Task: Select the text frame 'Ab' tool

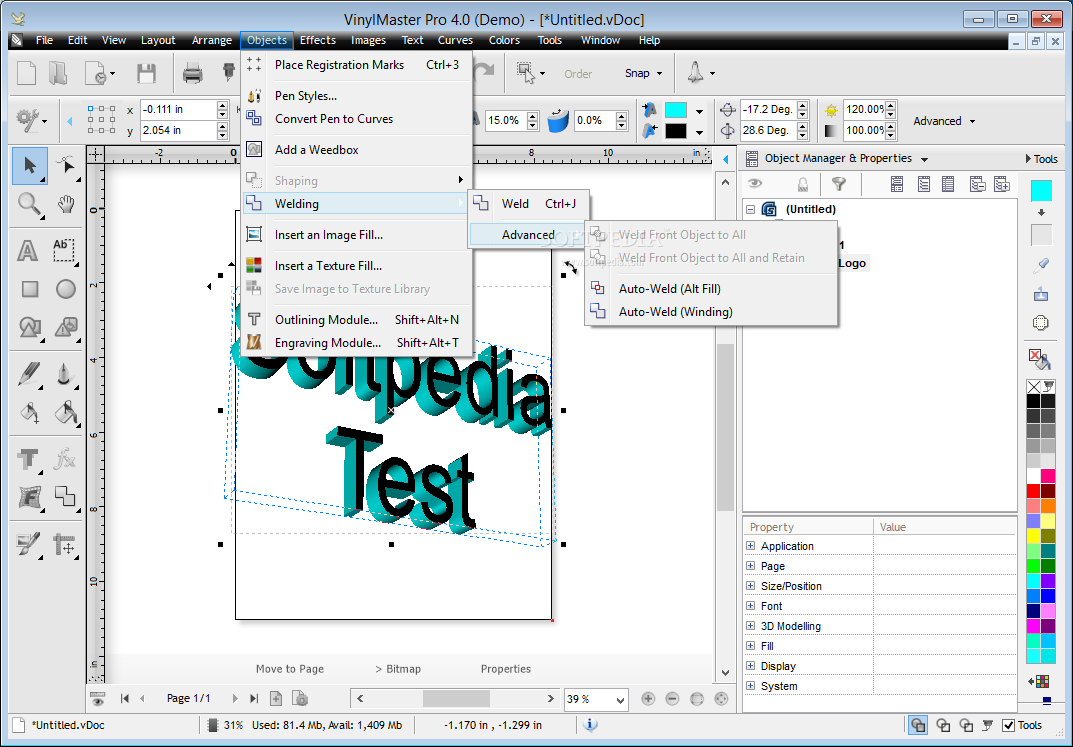Action: pyautogui.click(x=64, y=250)
